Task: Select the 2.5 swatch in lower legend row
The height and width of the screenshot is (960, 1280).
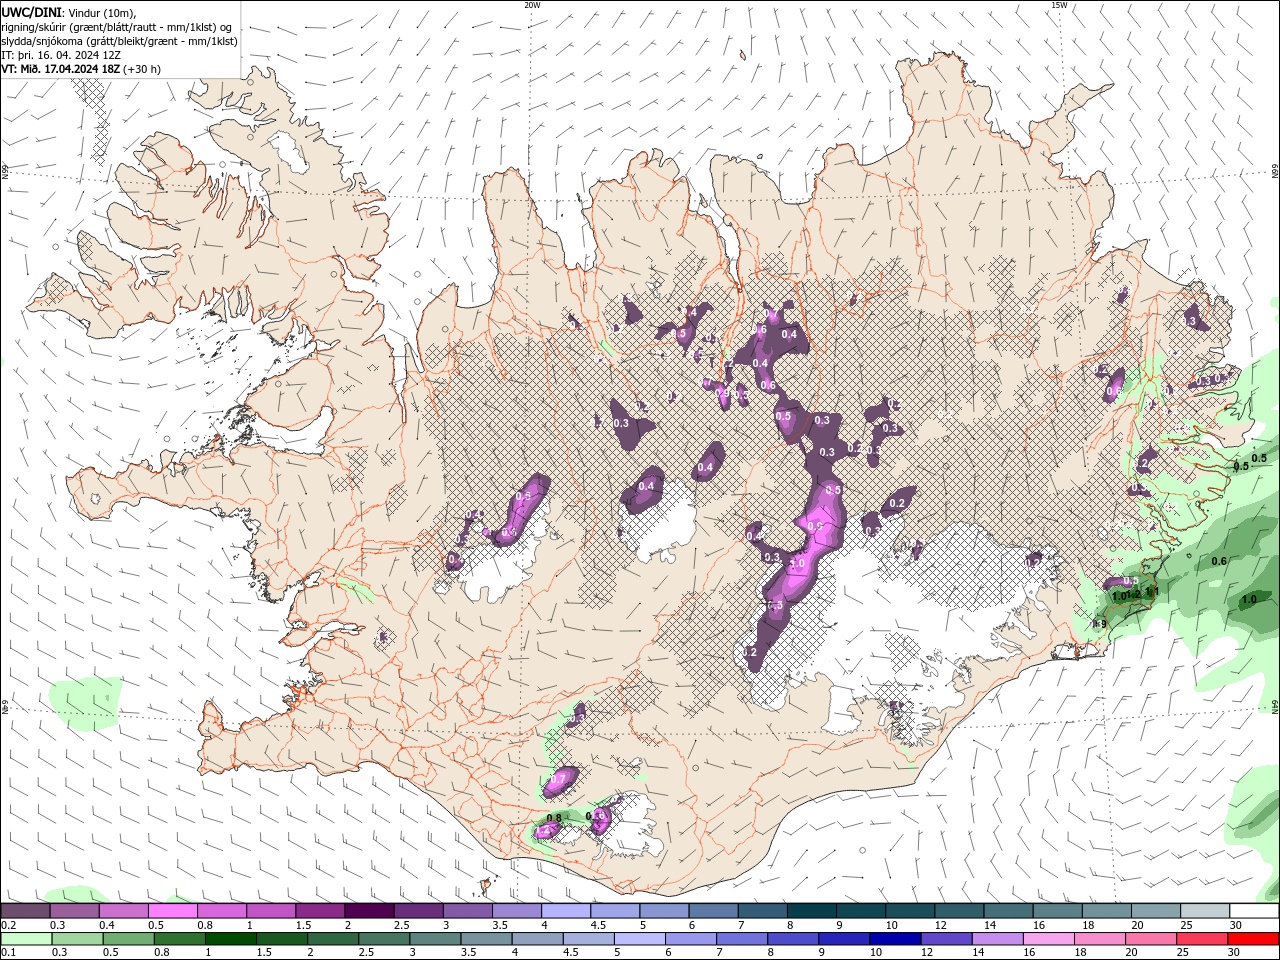Action: pos(383,939)
